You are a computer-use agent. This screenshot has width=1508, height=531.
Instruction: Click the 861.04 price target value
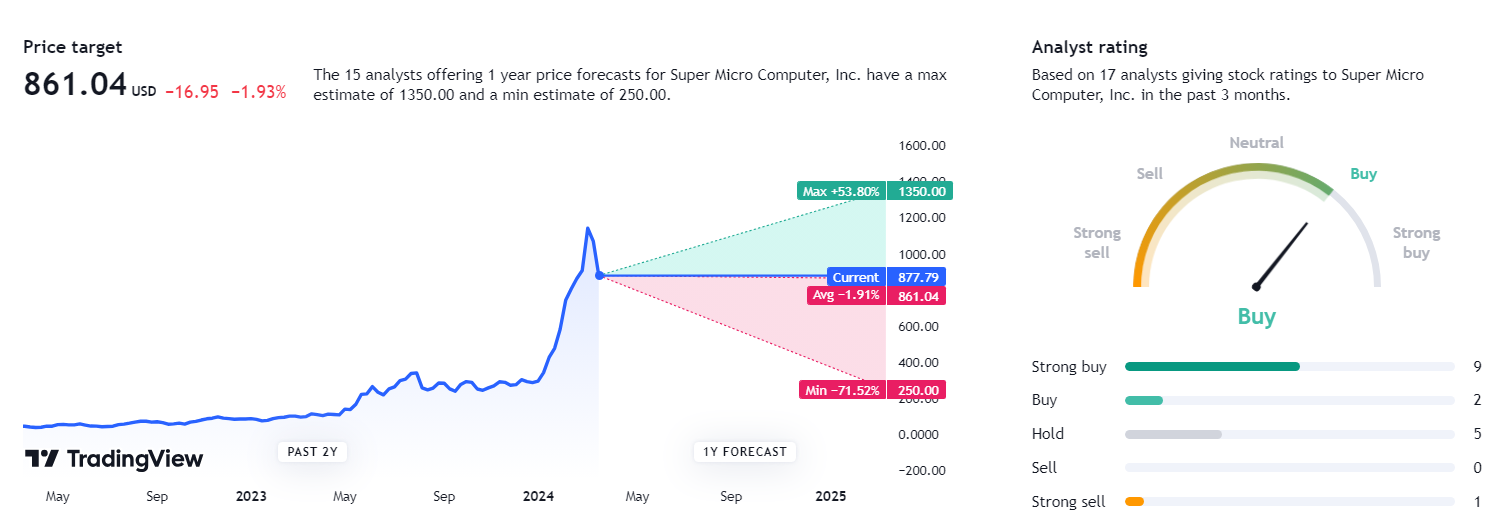(x=75, y=85)
